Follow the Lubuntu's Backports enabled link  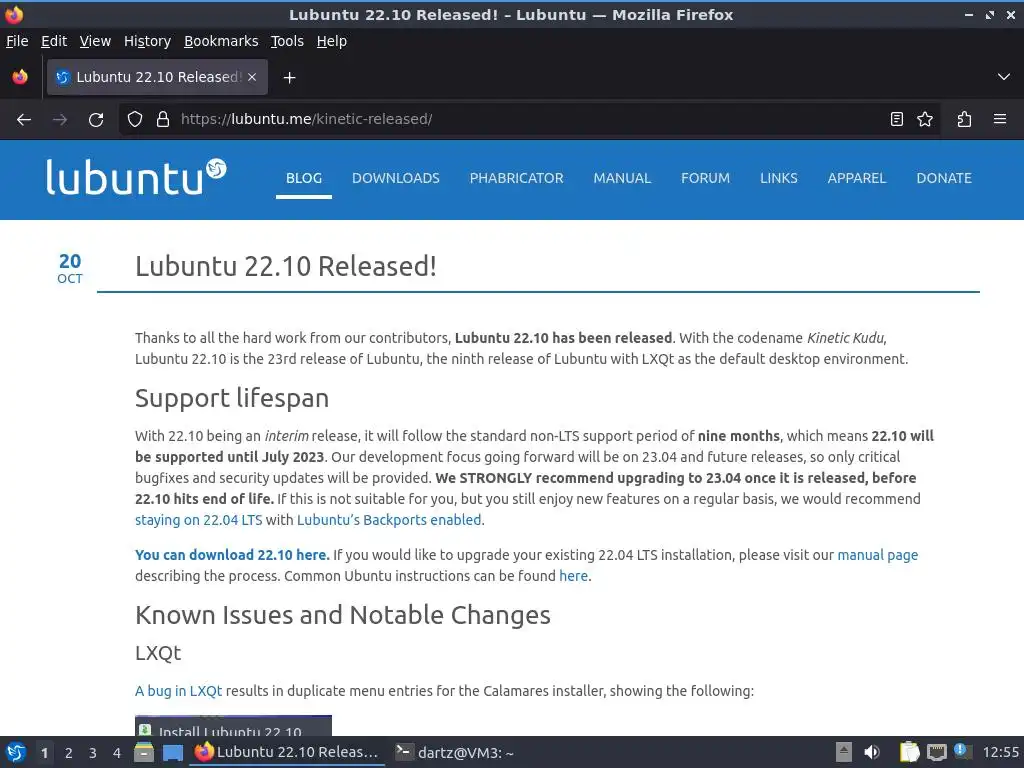click(389, 520)
